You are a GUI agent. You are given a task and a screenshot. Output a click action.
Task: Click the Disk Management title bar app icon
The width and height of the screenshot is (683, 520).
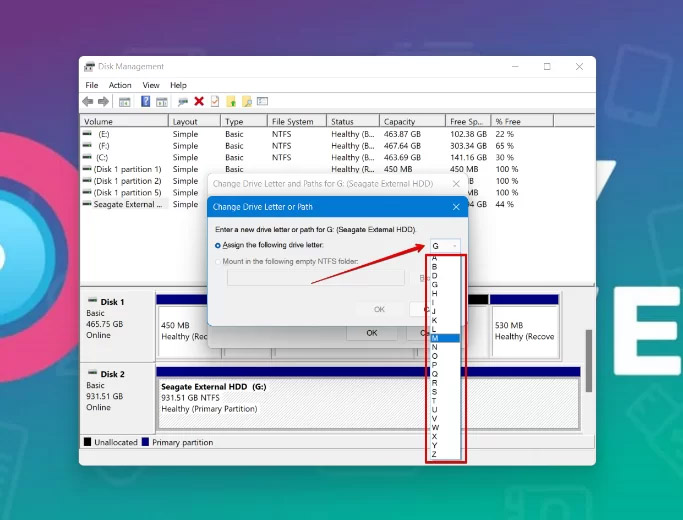pos(89,67)
